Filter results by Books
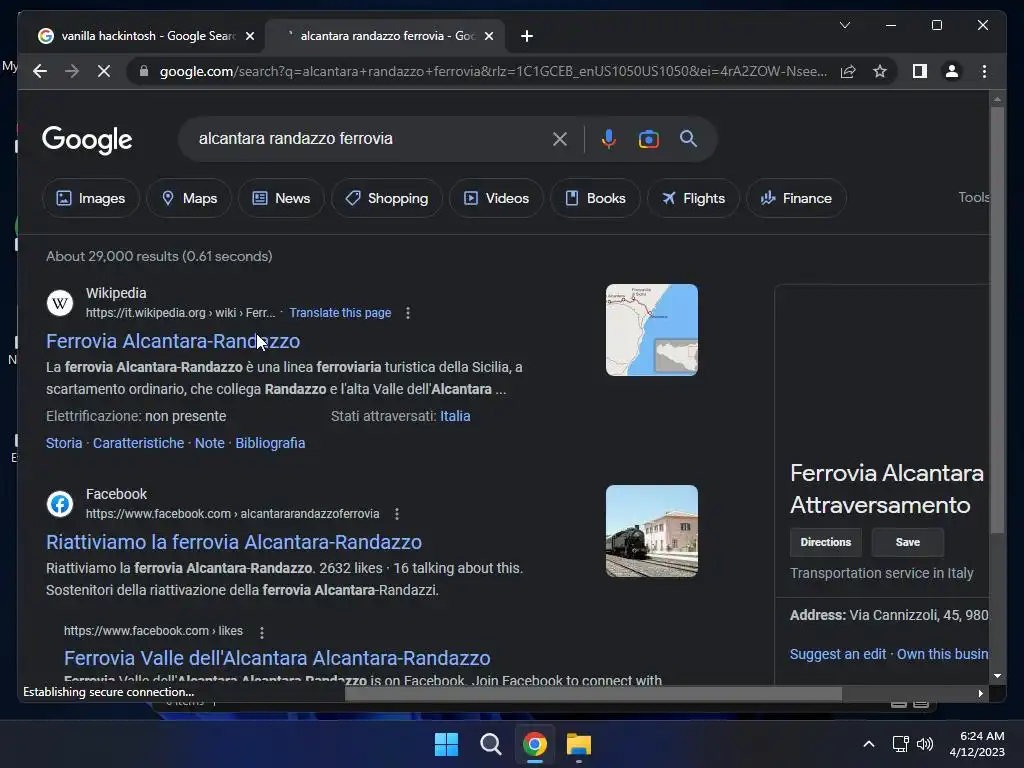Screen dimensions: 1024x768 [x=595, y=198]
